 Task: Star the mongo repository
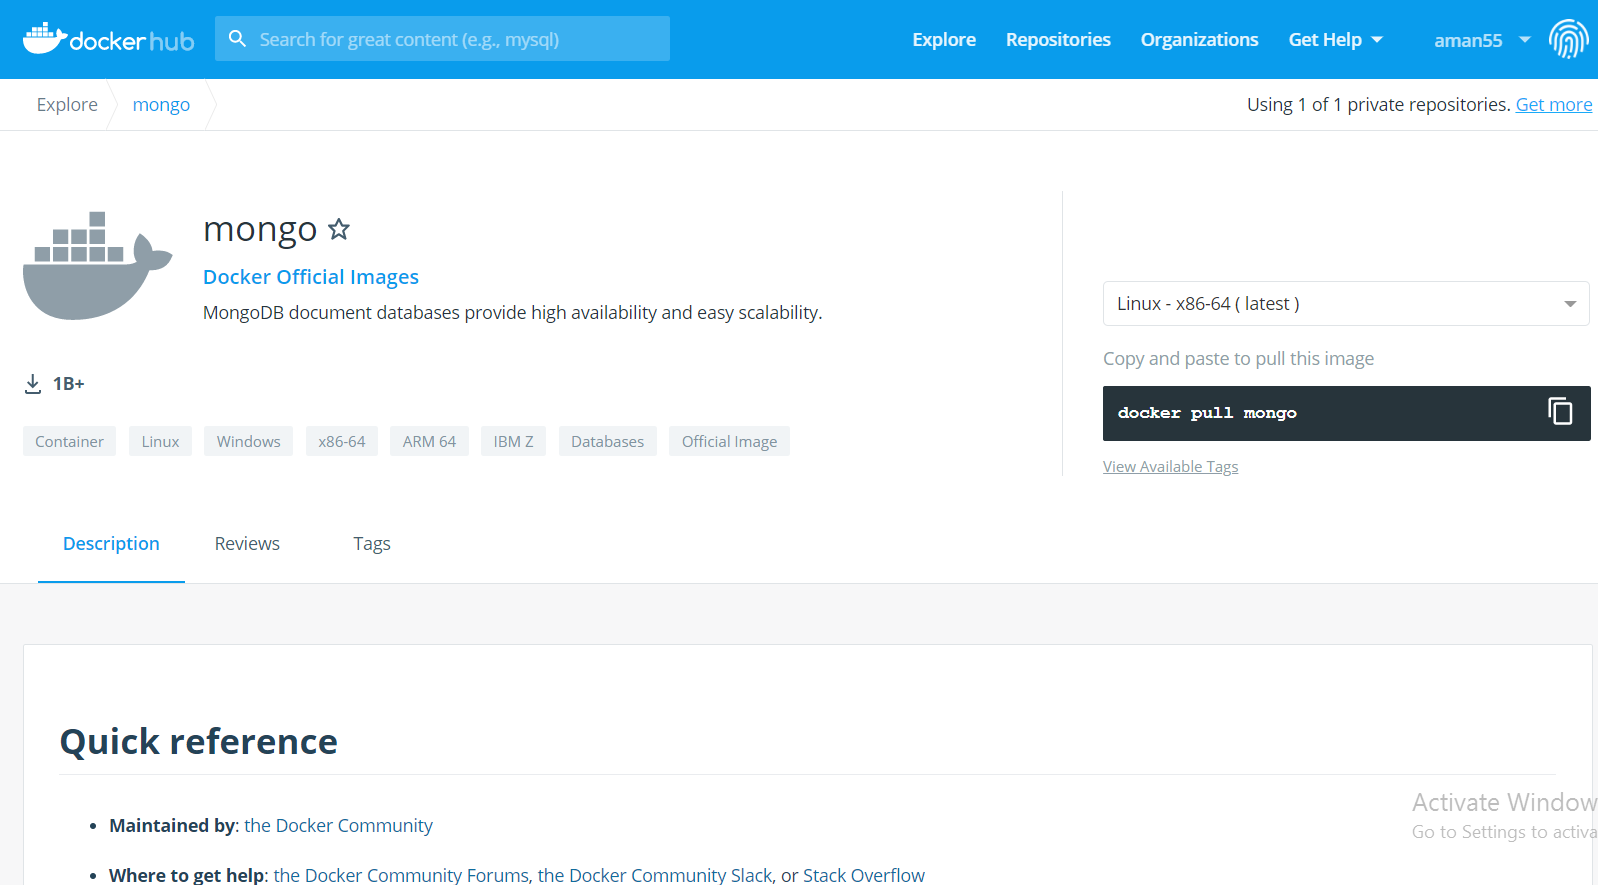[339, 229]
